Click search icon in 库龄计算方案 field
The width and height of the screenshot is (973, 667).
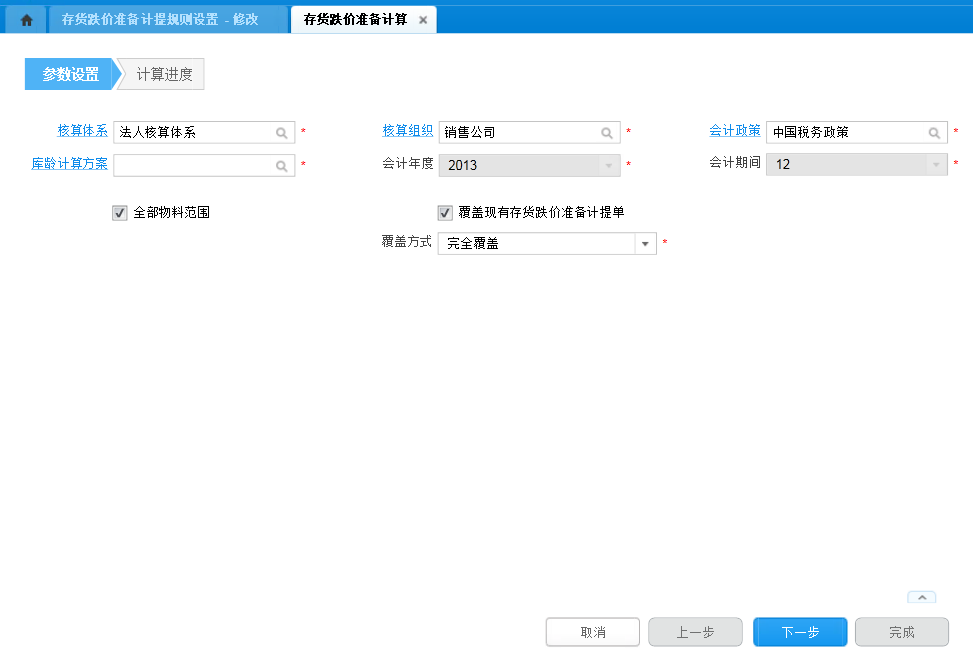282,166
